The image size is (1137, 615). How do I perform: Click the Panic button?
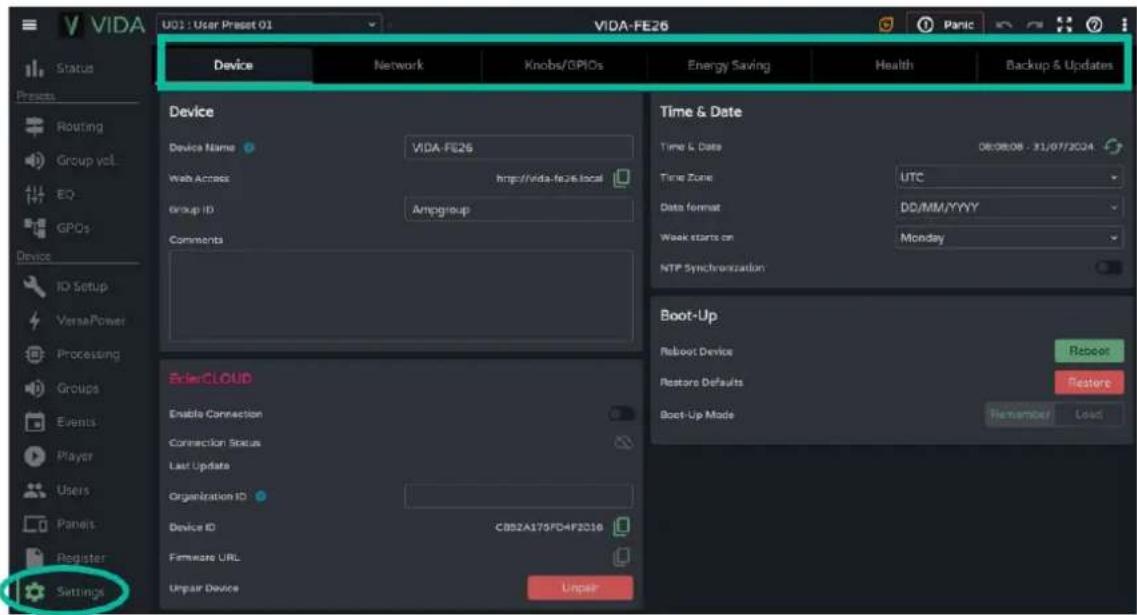[x=945, y=25]
